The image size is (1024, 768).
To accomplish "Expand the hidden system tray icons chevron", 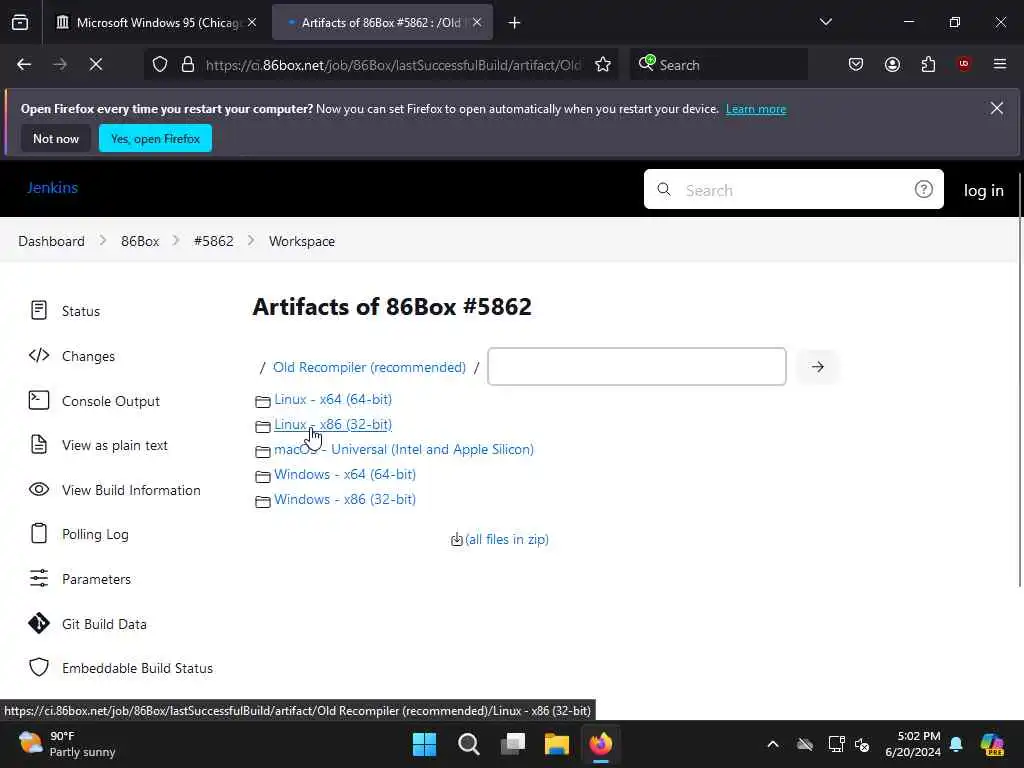I will tap(773, 744).
